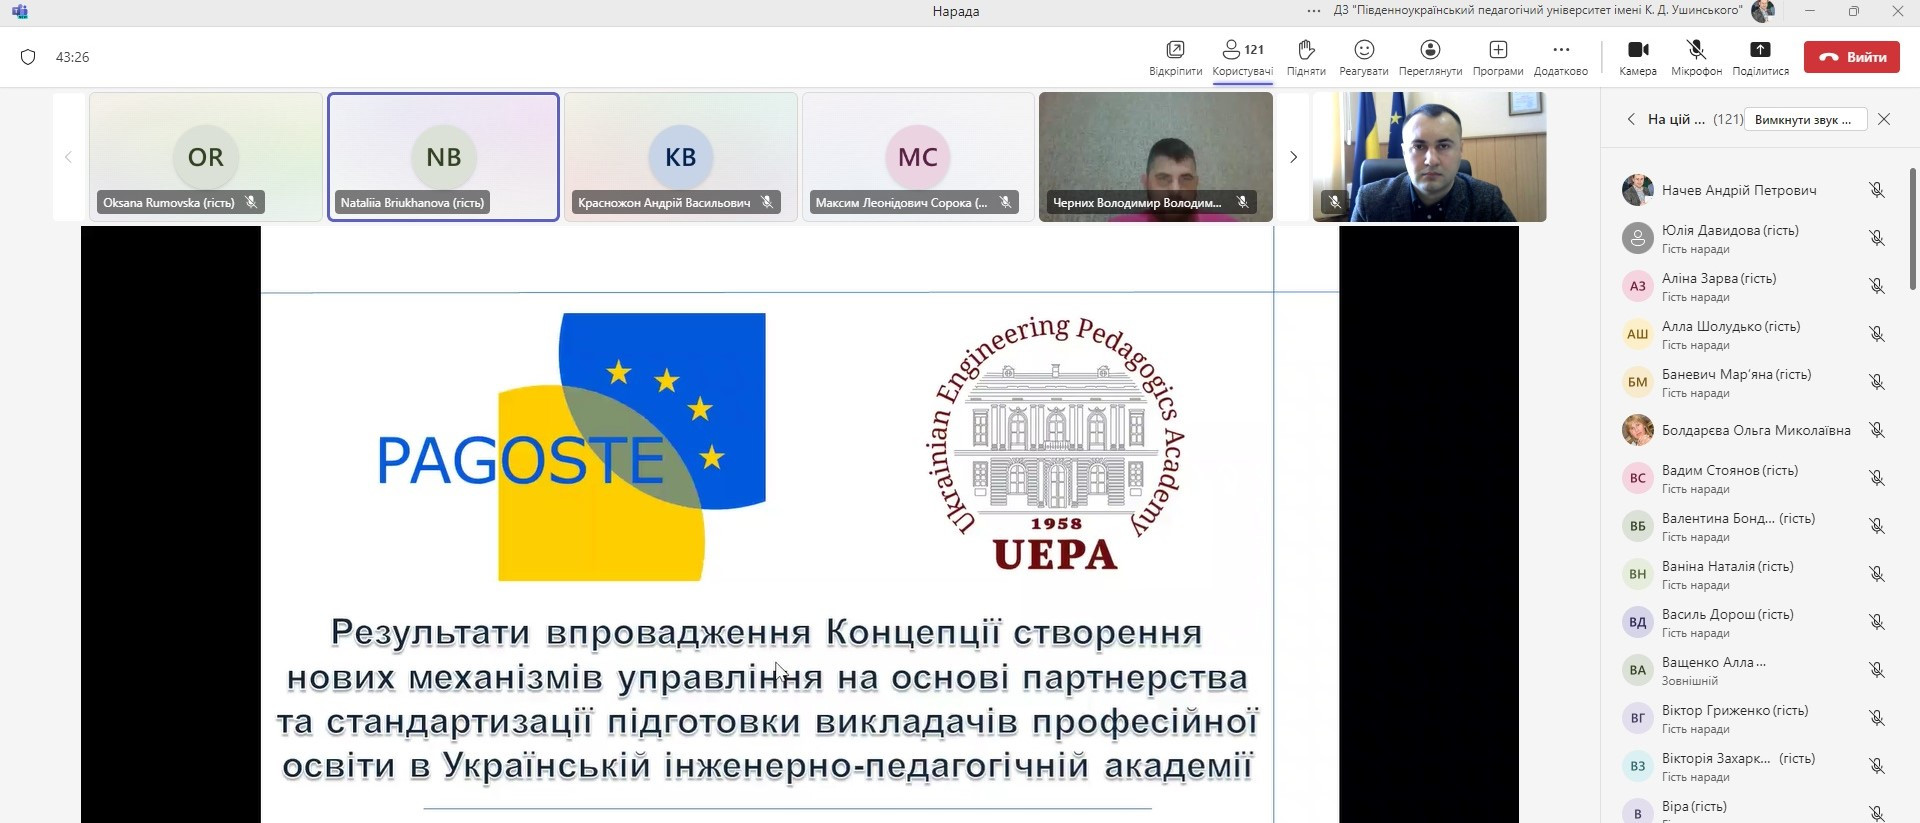This screenshot has width=1920, height=823.
Task: Click the UEPA academy emblem on slide
Action: click(x=1055, y=444)
